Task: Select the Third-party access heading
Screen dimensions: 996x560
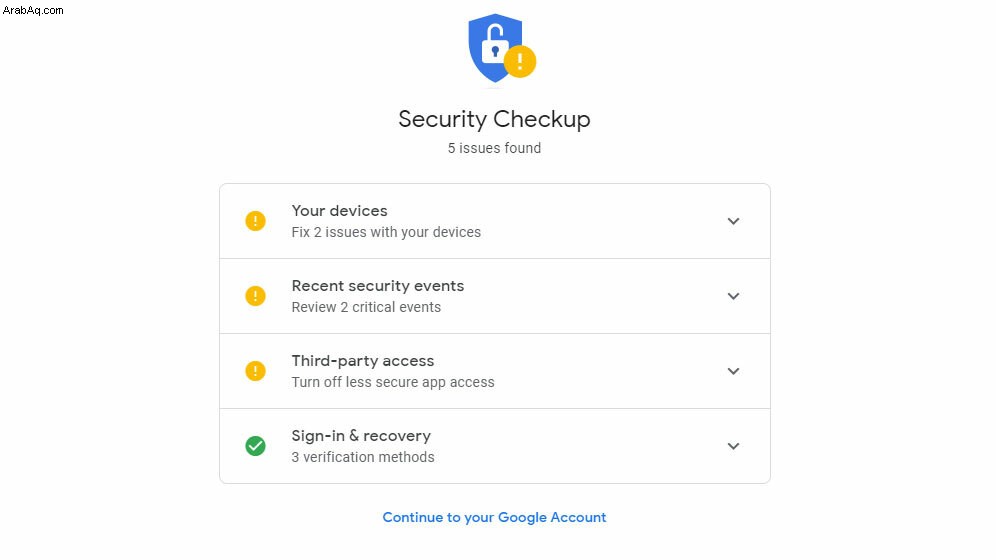Action: 363,361
